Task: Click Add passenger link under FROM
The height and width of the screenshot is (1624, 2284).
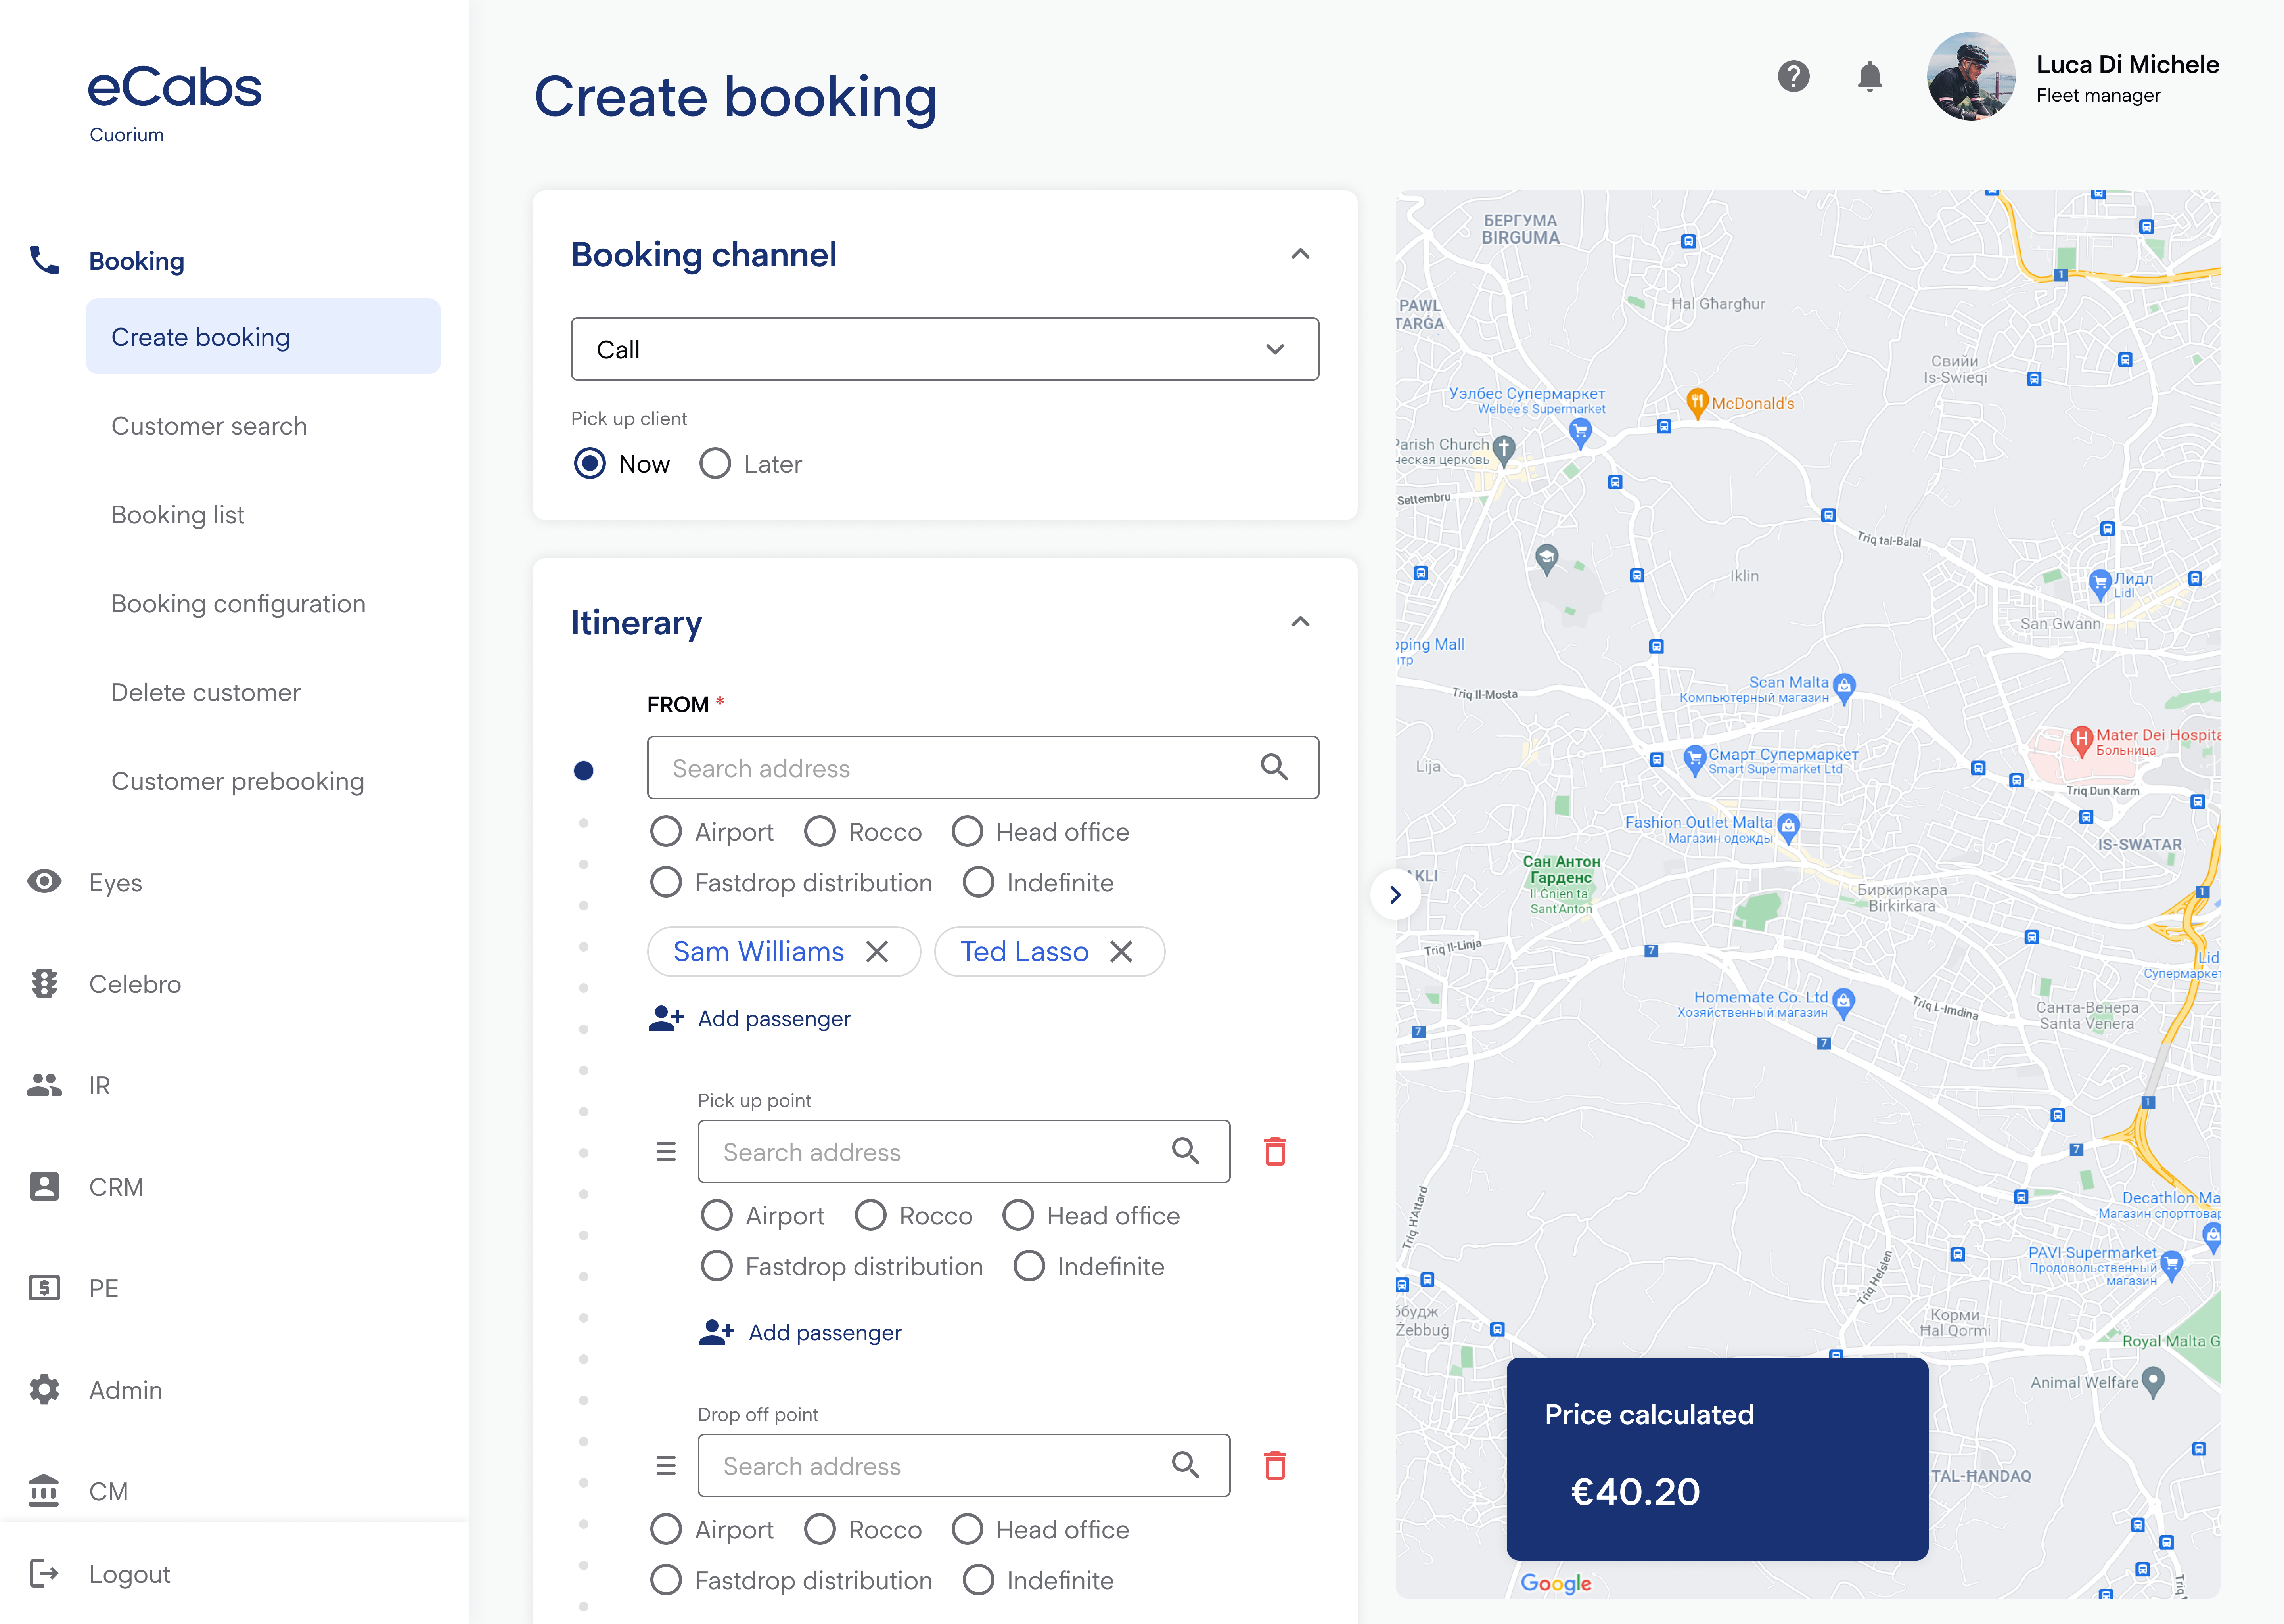Action: pos(774,1018)
